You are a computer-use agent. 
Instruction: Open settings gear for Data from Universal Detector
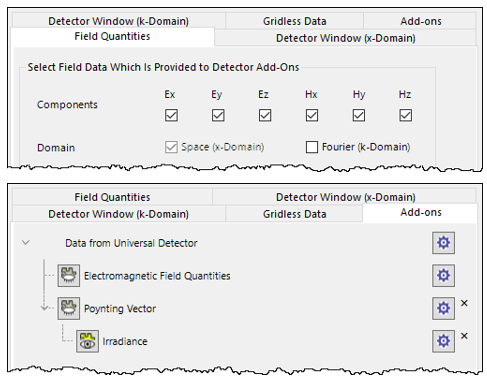(443, 243)
